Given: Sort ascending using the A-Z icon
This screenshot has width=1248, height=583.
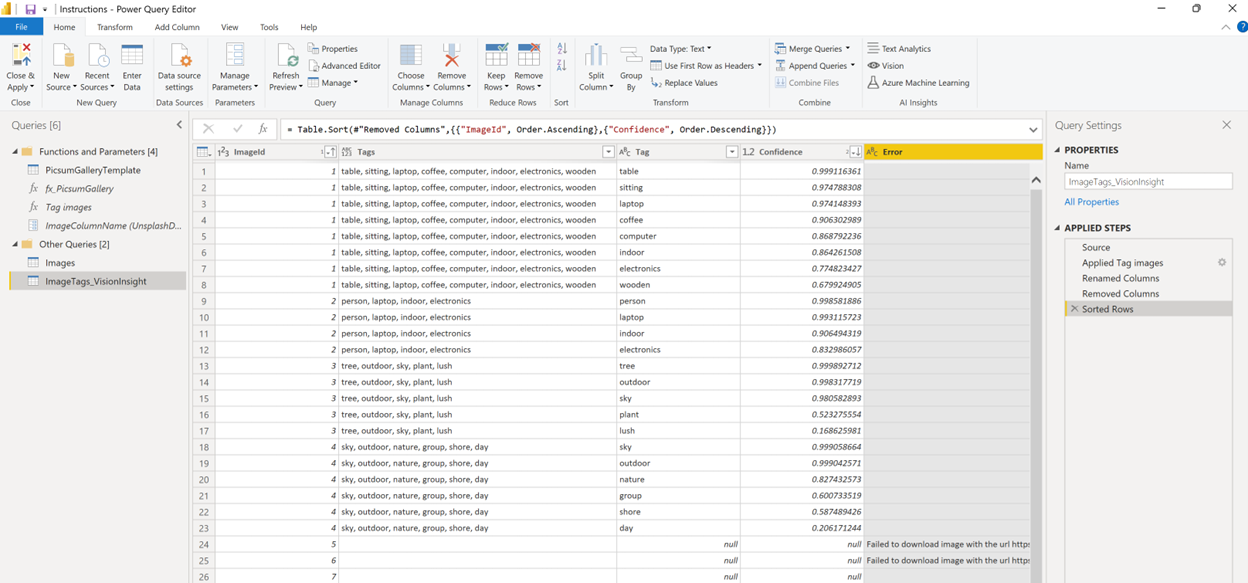Looking at the screenshot, I should tap(562, 49).
